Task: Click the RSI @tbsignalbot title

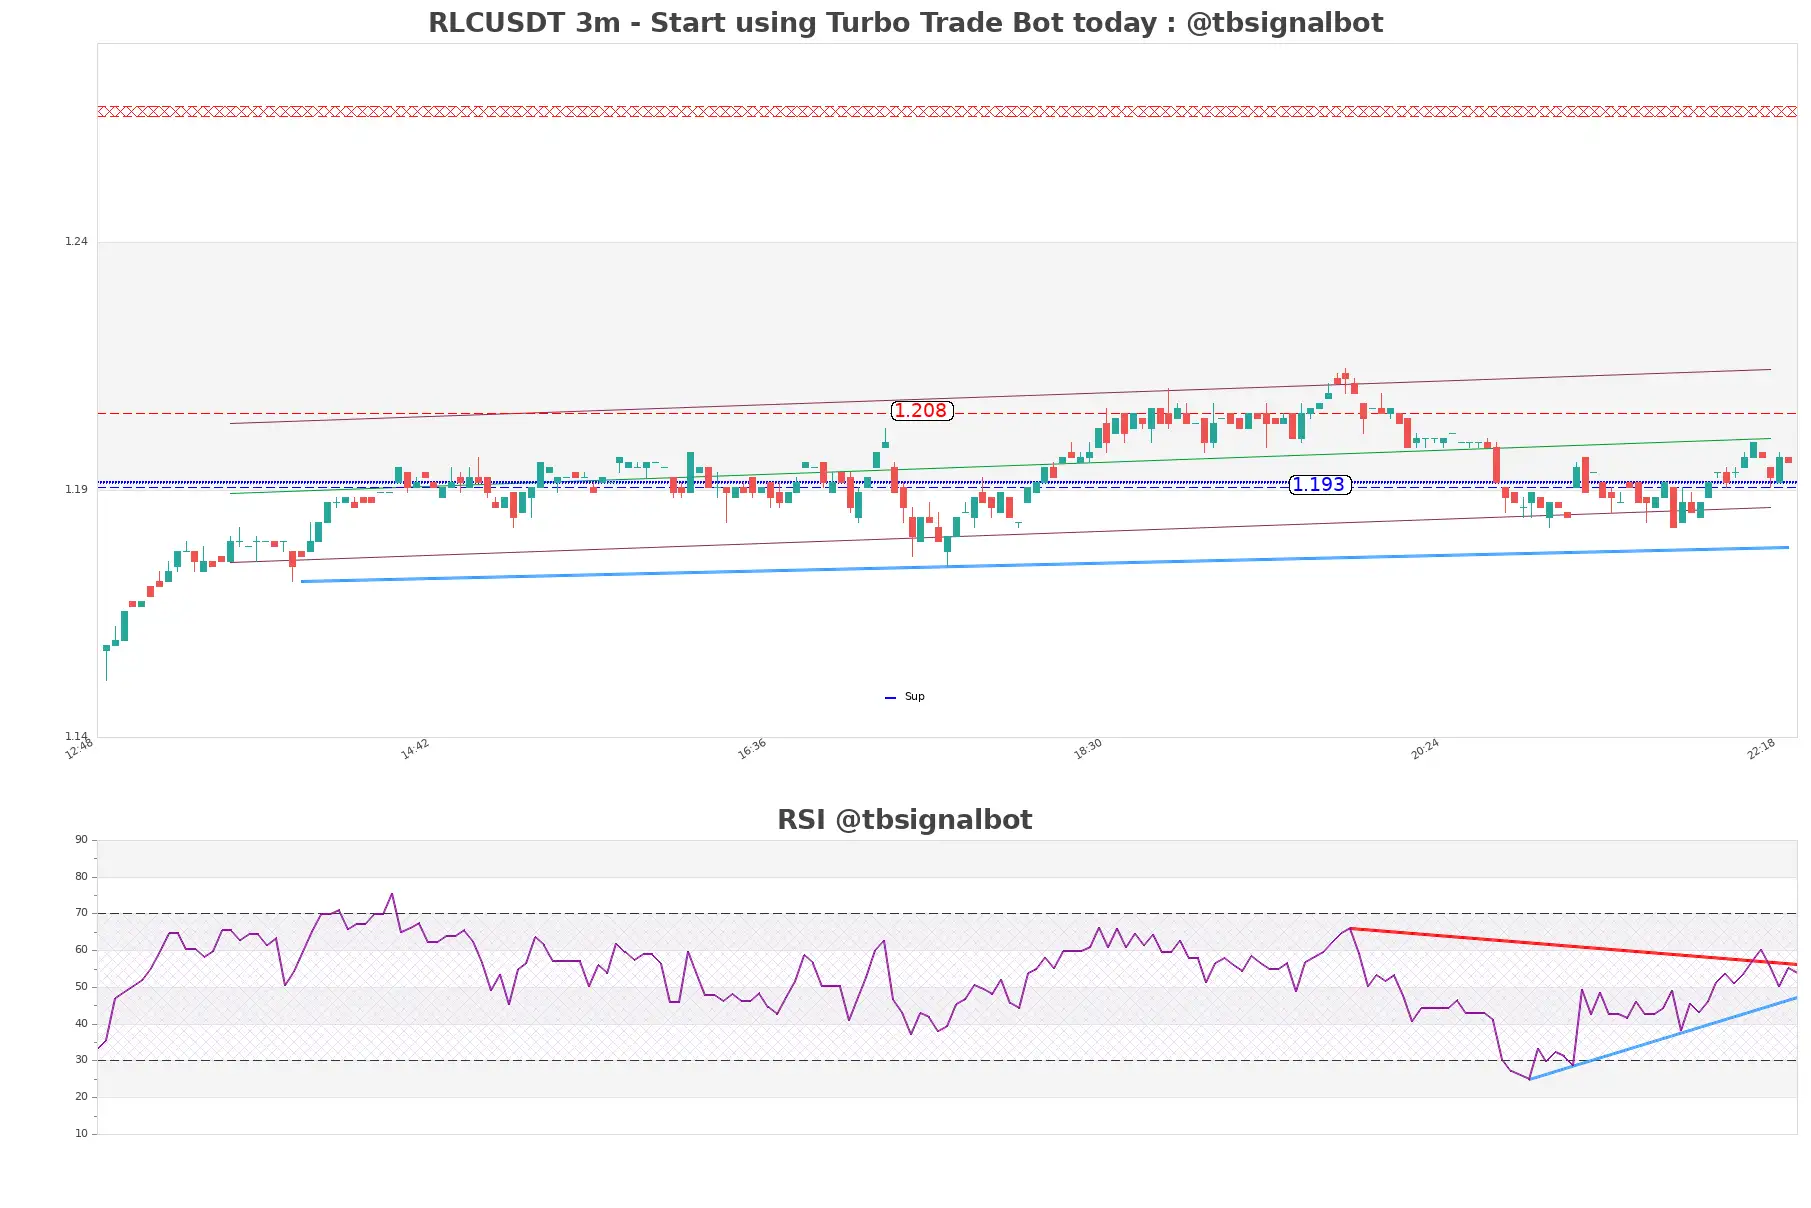Action: (x=905, y=820)
